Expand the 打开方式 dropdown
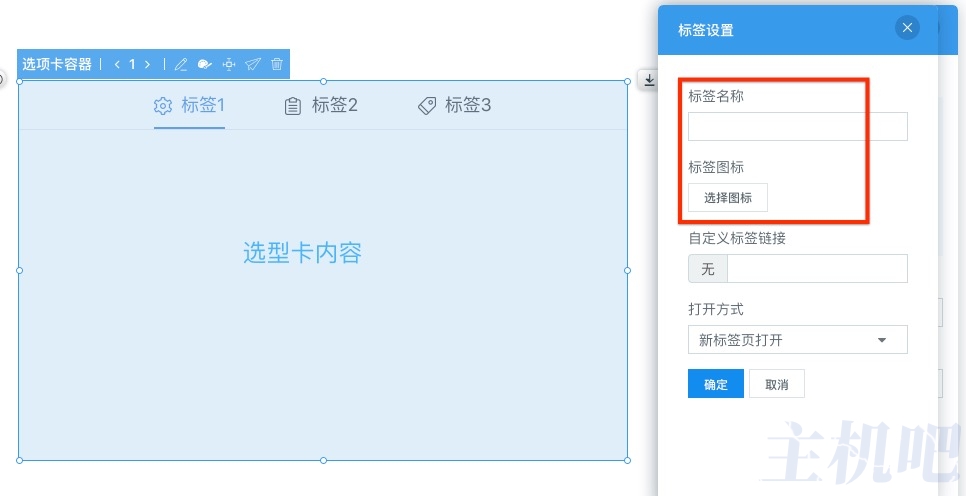 click(x=797, y=340)
